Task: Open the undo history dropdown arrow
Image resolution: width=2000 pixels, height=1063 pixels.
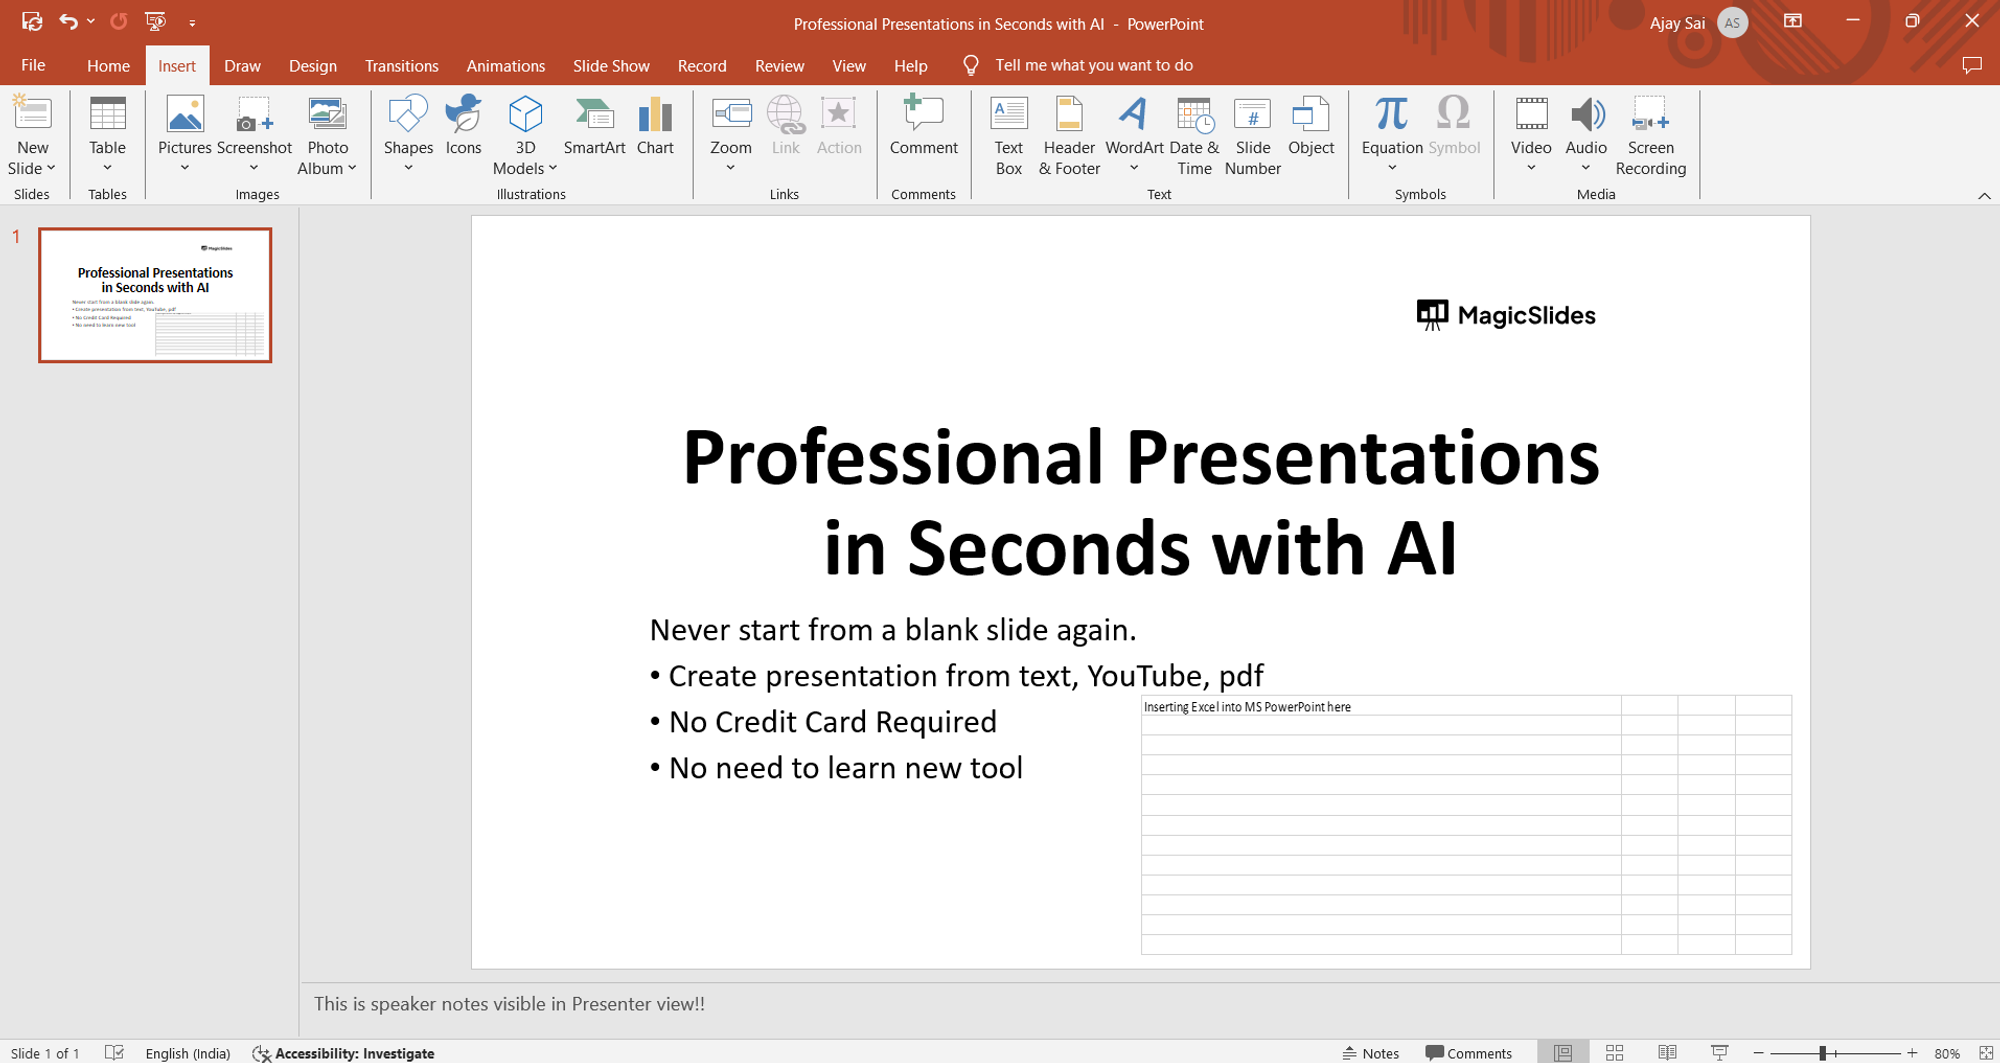Action: point(91,21)
